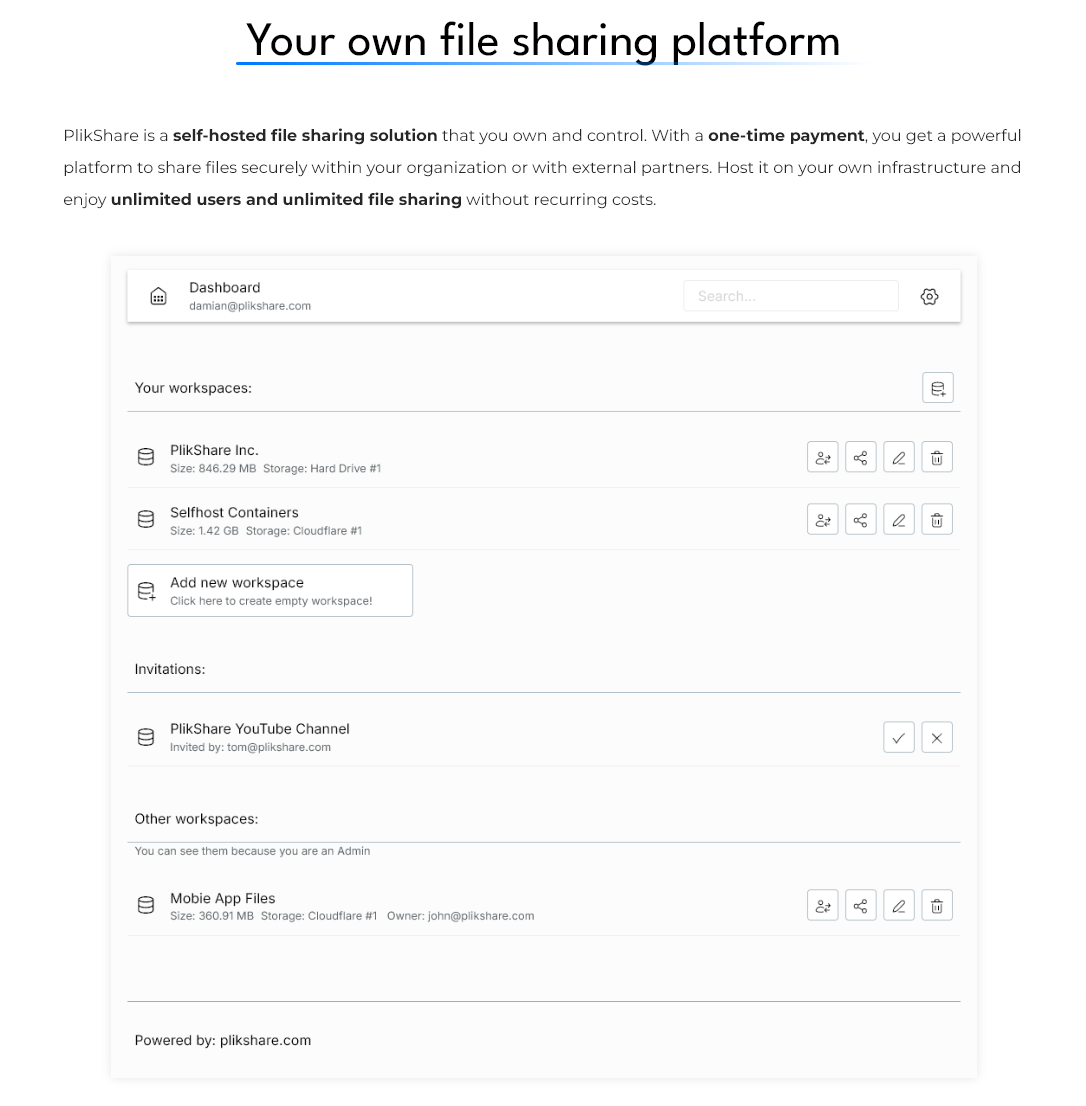Open the Selfhost Containers workspace row
1086x1106 pixels.
pyautogui.click(x=544, y=520)
